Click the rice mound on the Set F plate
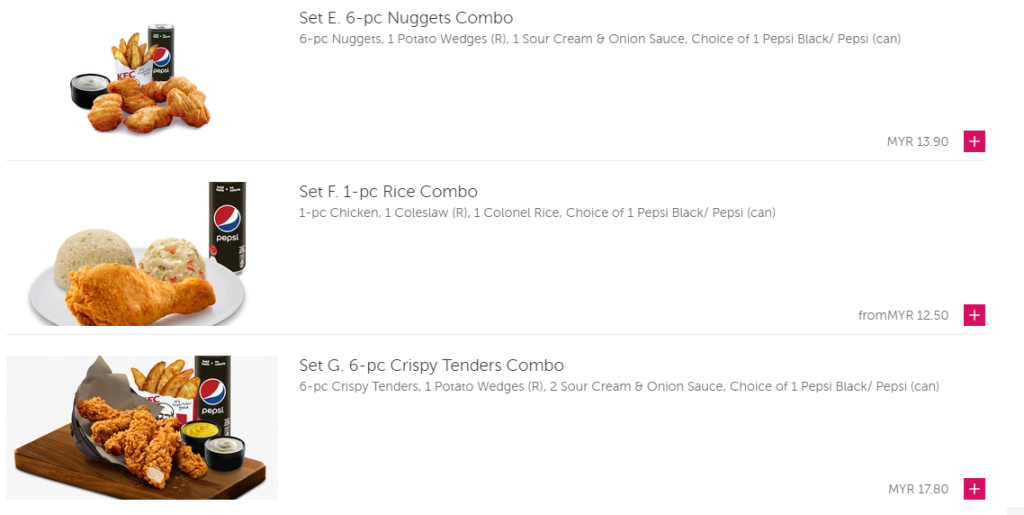Viewport: 1024px width, 515px height. [88, 258]
